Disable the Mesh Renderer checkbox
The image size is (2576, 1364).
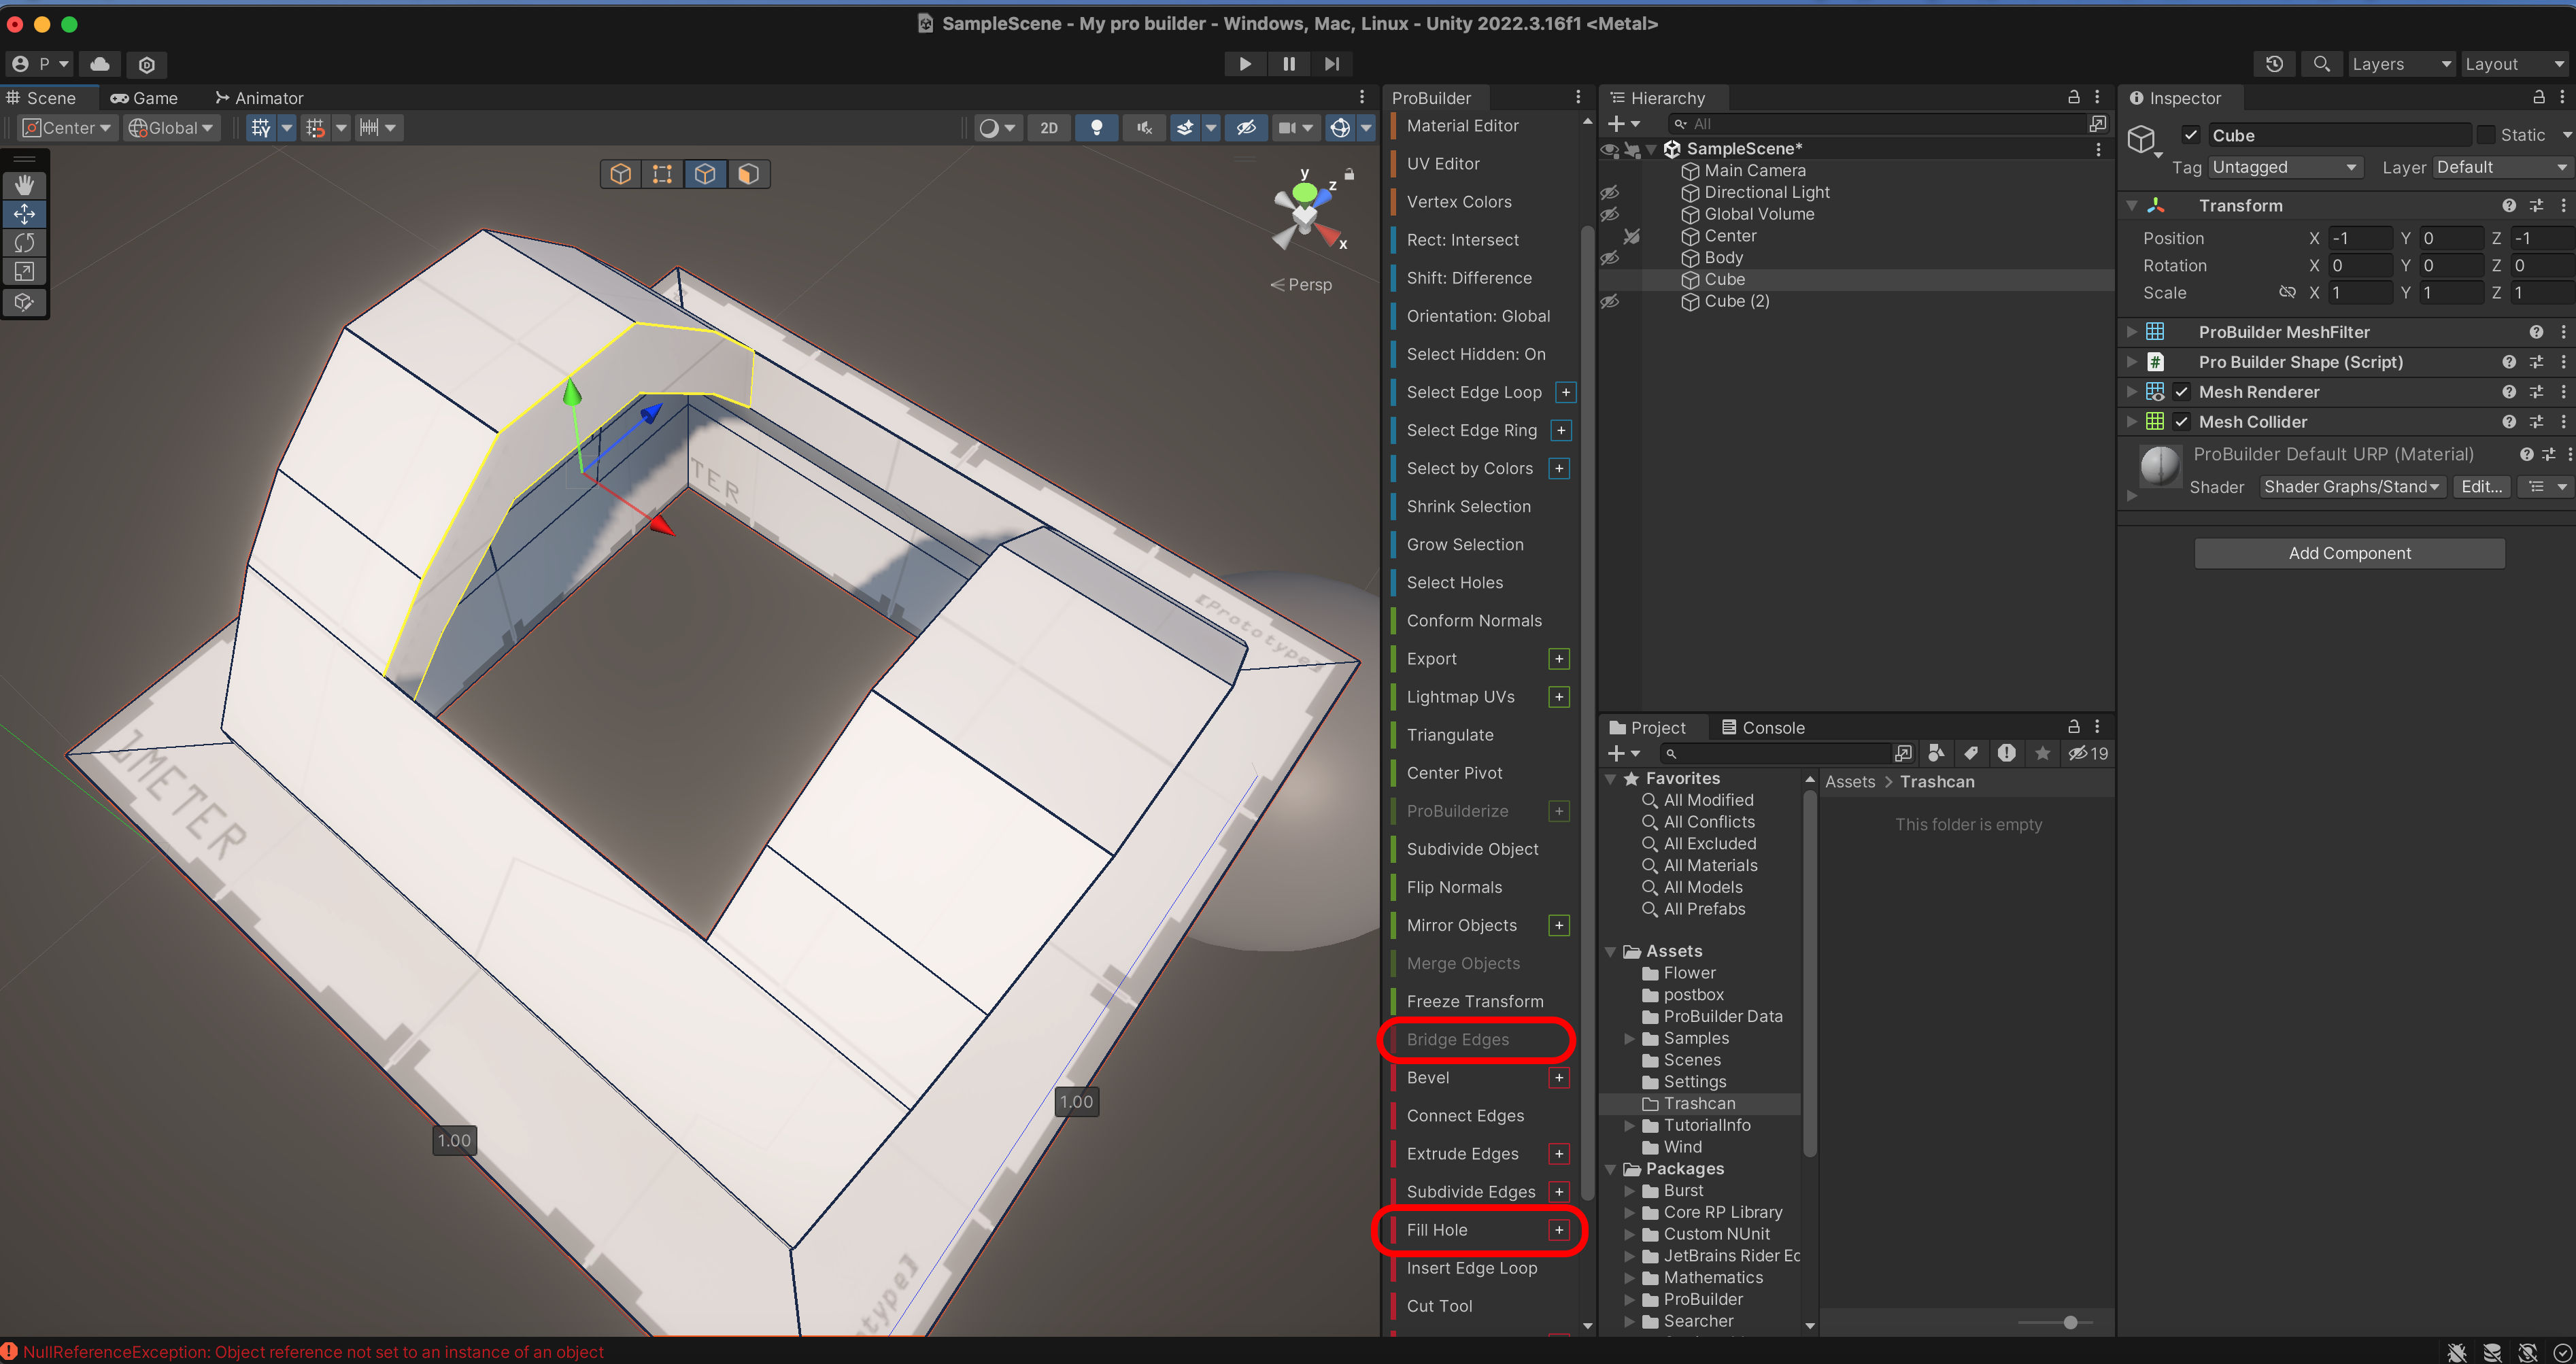(x=2182, y=392)
